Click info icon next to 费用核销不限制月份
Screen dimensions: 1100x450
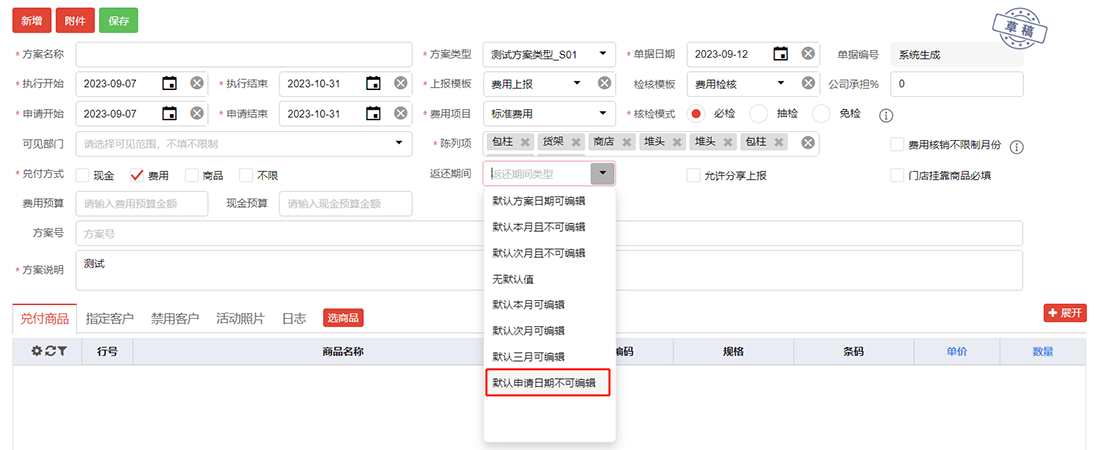[x=1016, y=147]
